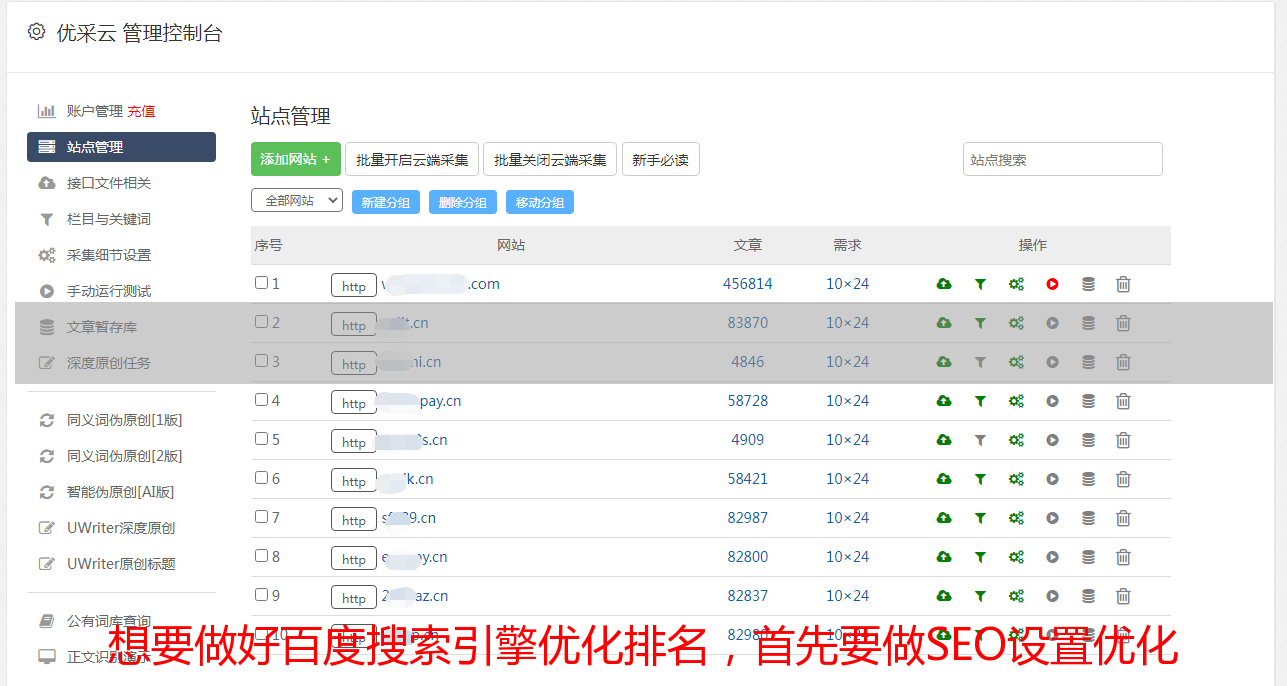Click the gears icon in the 82987 row
Viewport: 1287px width, 686px height.
click(1016, 518)
